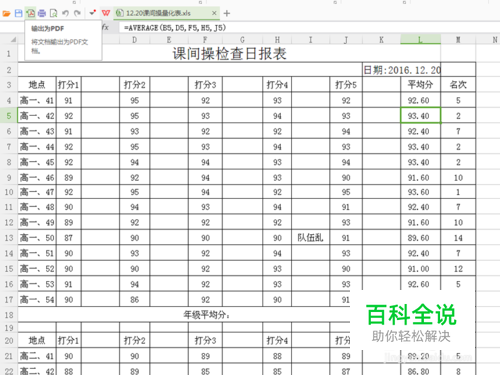500x375 pixels.
Task: Click the 高二、41 class cell
Action: pos(37,356)
